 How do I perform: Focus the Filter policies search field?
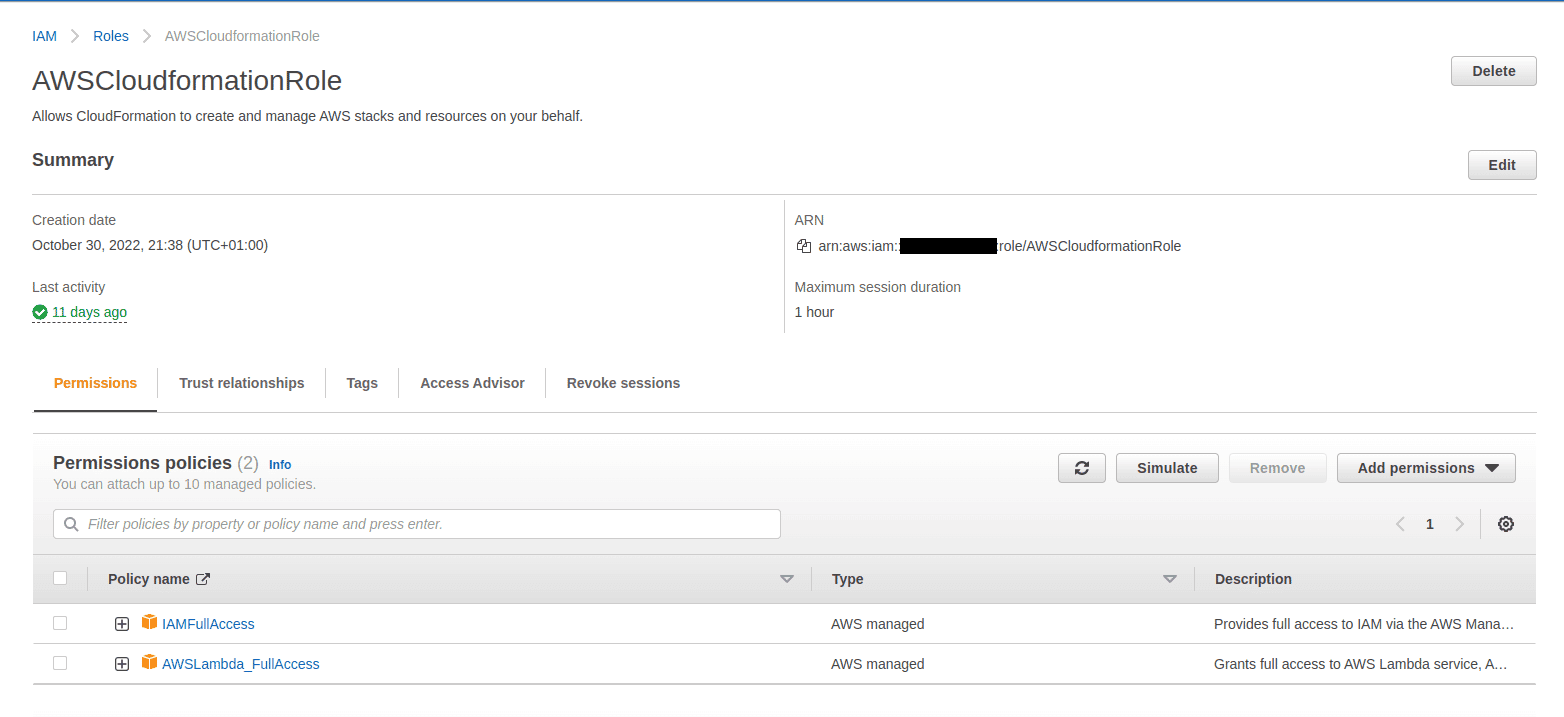pos(417,524)
